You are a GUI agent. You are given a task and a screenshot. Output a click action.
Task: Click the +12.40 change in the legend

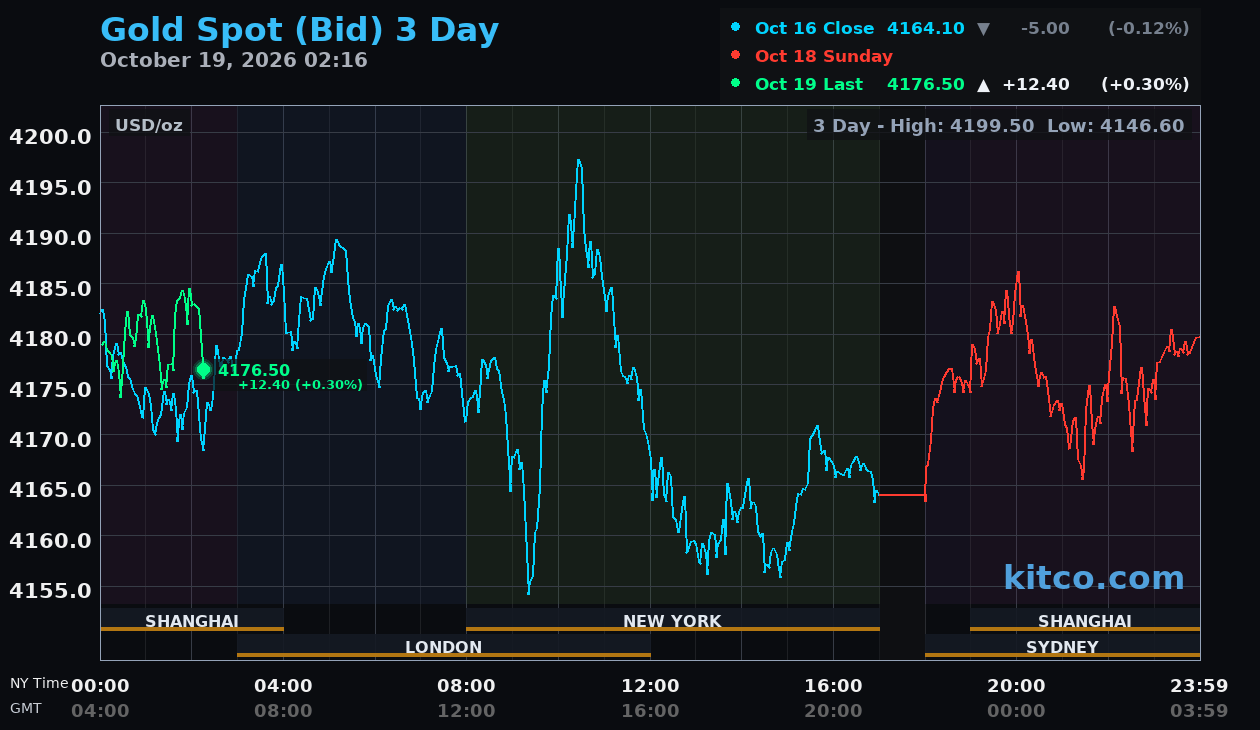tap(1036, 84)
